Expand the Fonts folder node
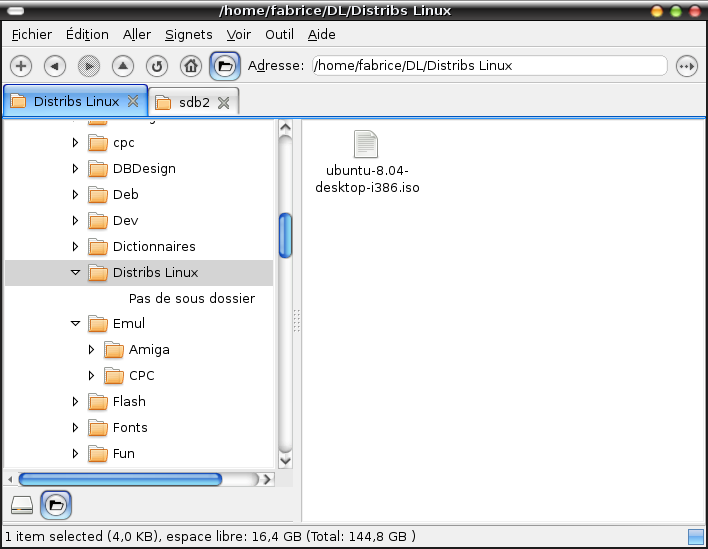 (75, 427)
